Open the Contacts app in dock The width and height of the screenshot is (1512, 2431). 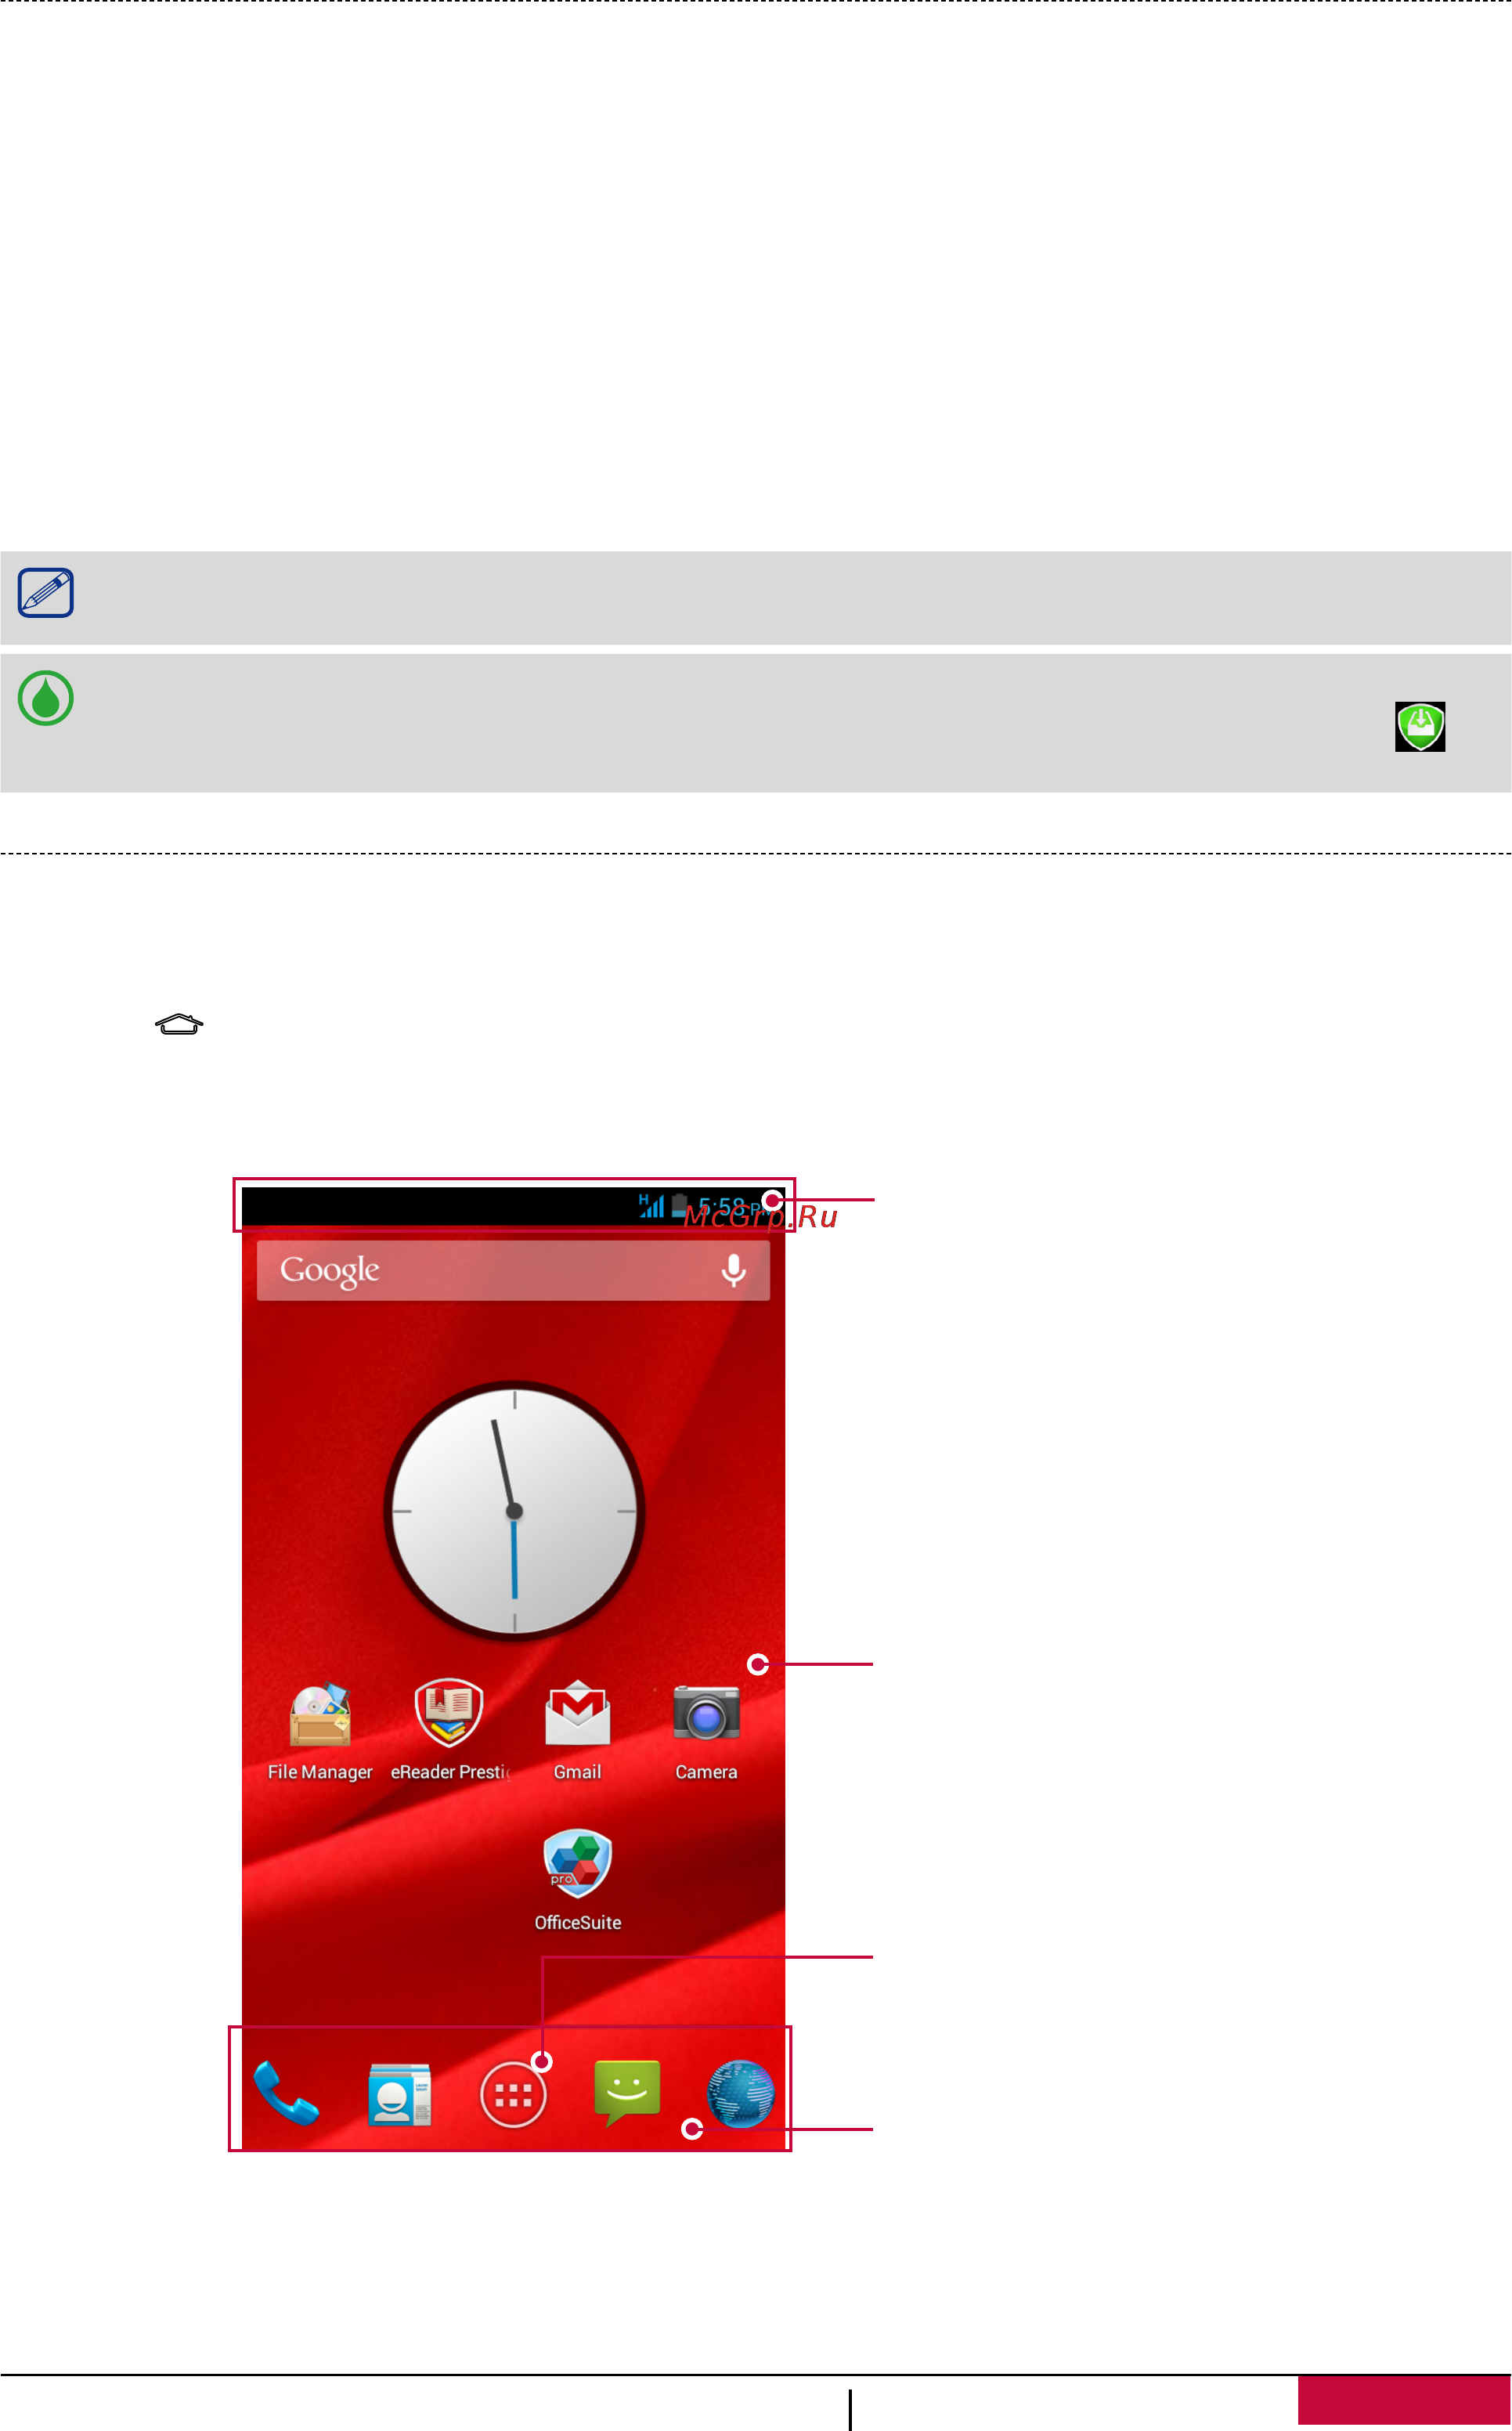pyautogui.click(x=399, y=2094)
